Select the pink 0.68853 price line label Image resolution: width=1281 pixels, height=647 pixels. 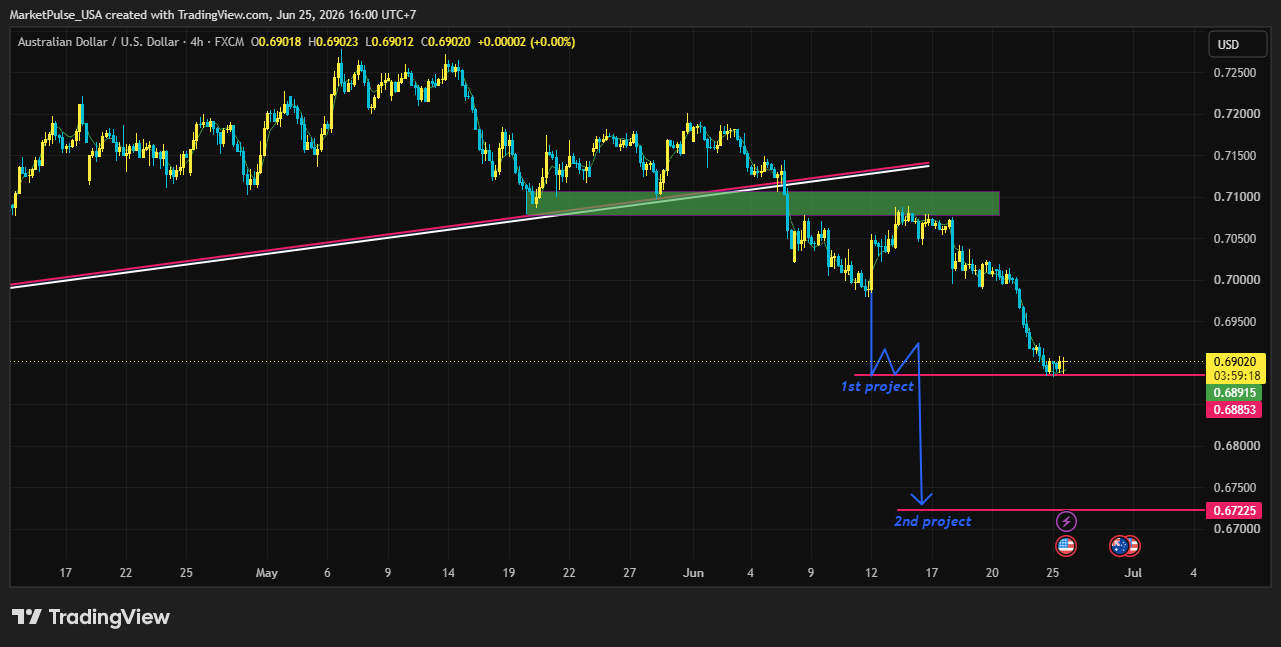pos(1235,410)
